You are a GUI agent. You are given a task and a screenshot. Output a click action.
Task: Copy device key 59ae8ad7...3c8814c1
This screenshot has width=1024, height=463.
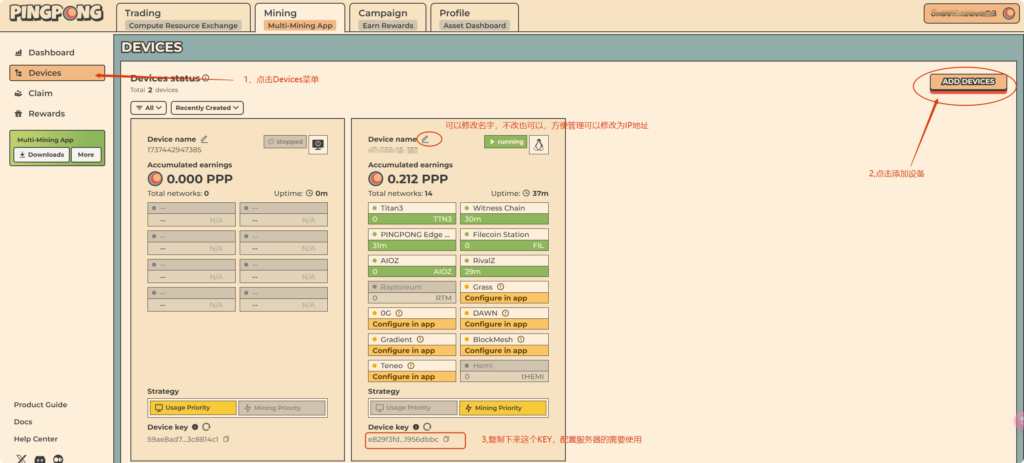(x=226, y=439)
